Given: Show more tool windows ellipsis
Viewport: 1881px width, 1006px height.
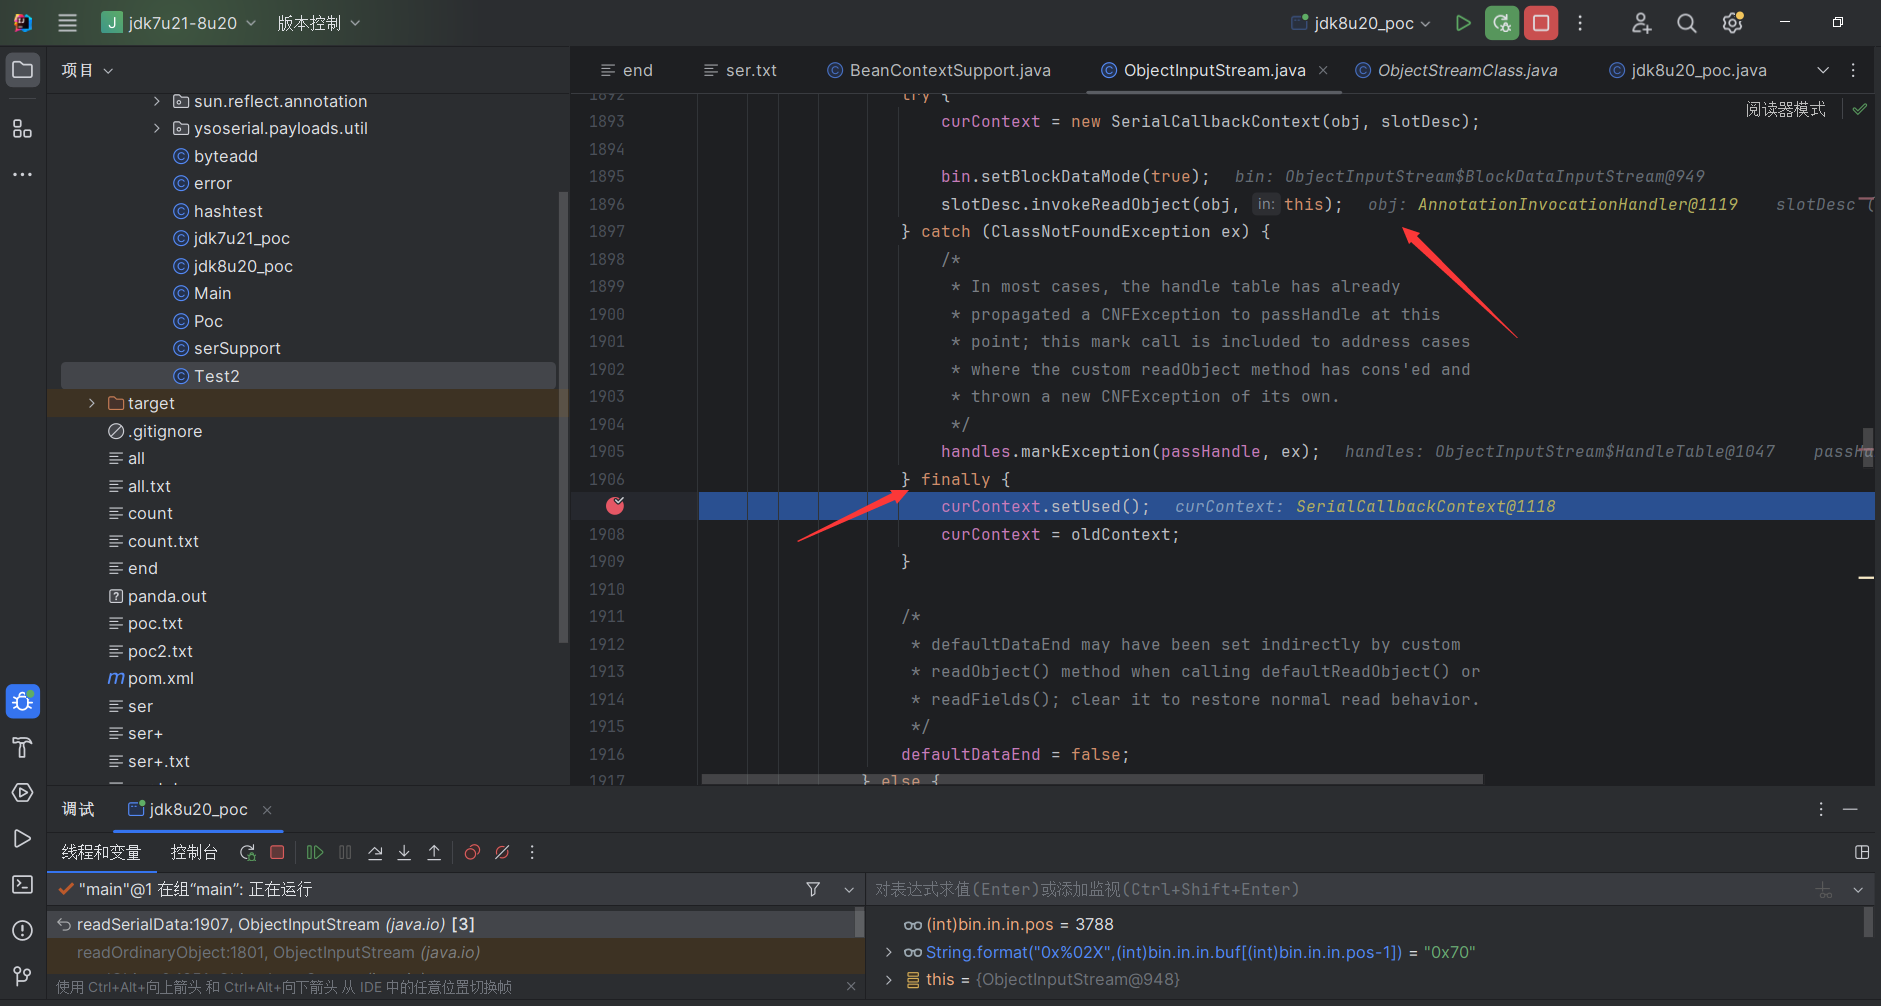Looking at the screenshot, I should 22,174.
